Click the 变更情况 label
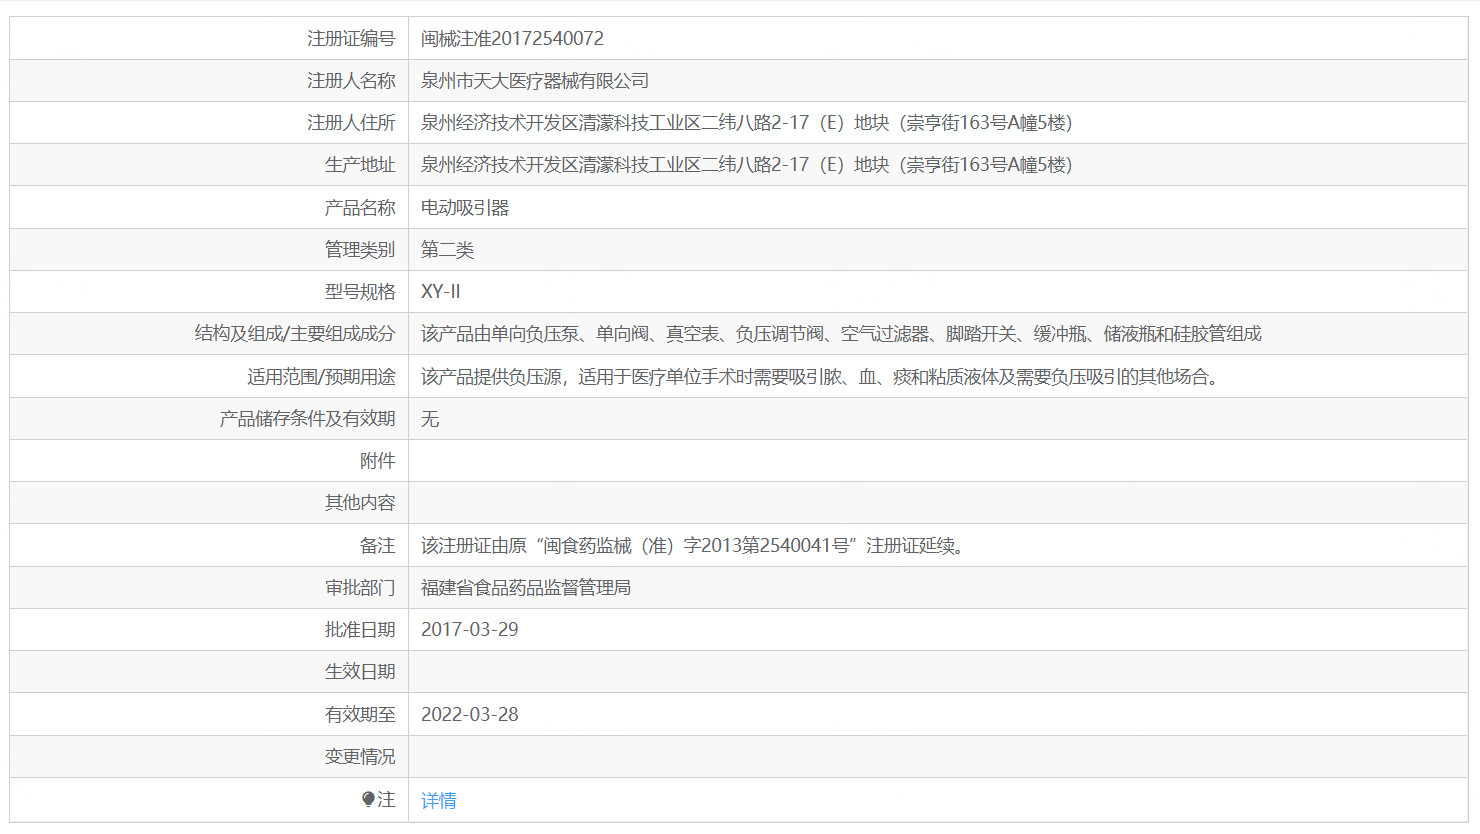1480x834 pixels. pos(360,757)
